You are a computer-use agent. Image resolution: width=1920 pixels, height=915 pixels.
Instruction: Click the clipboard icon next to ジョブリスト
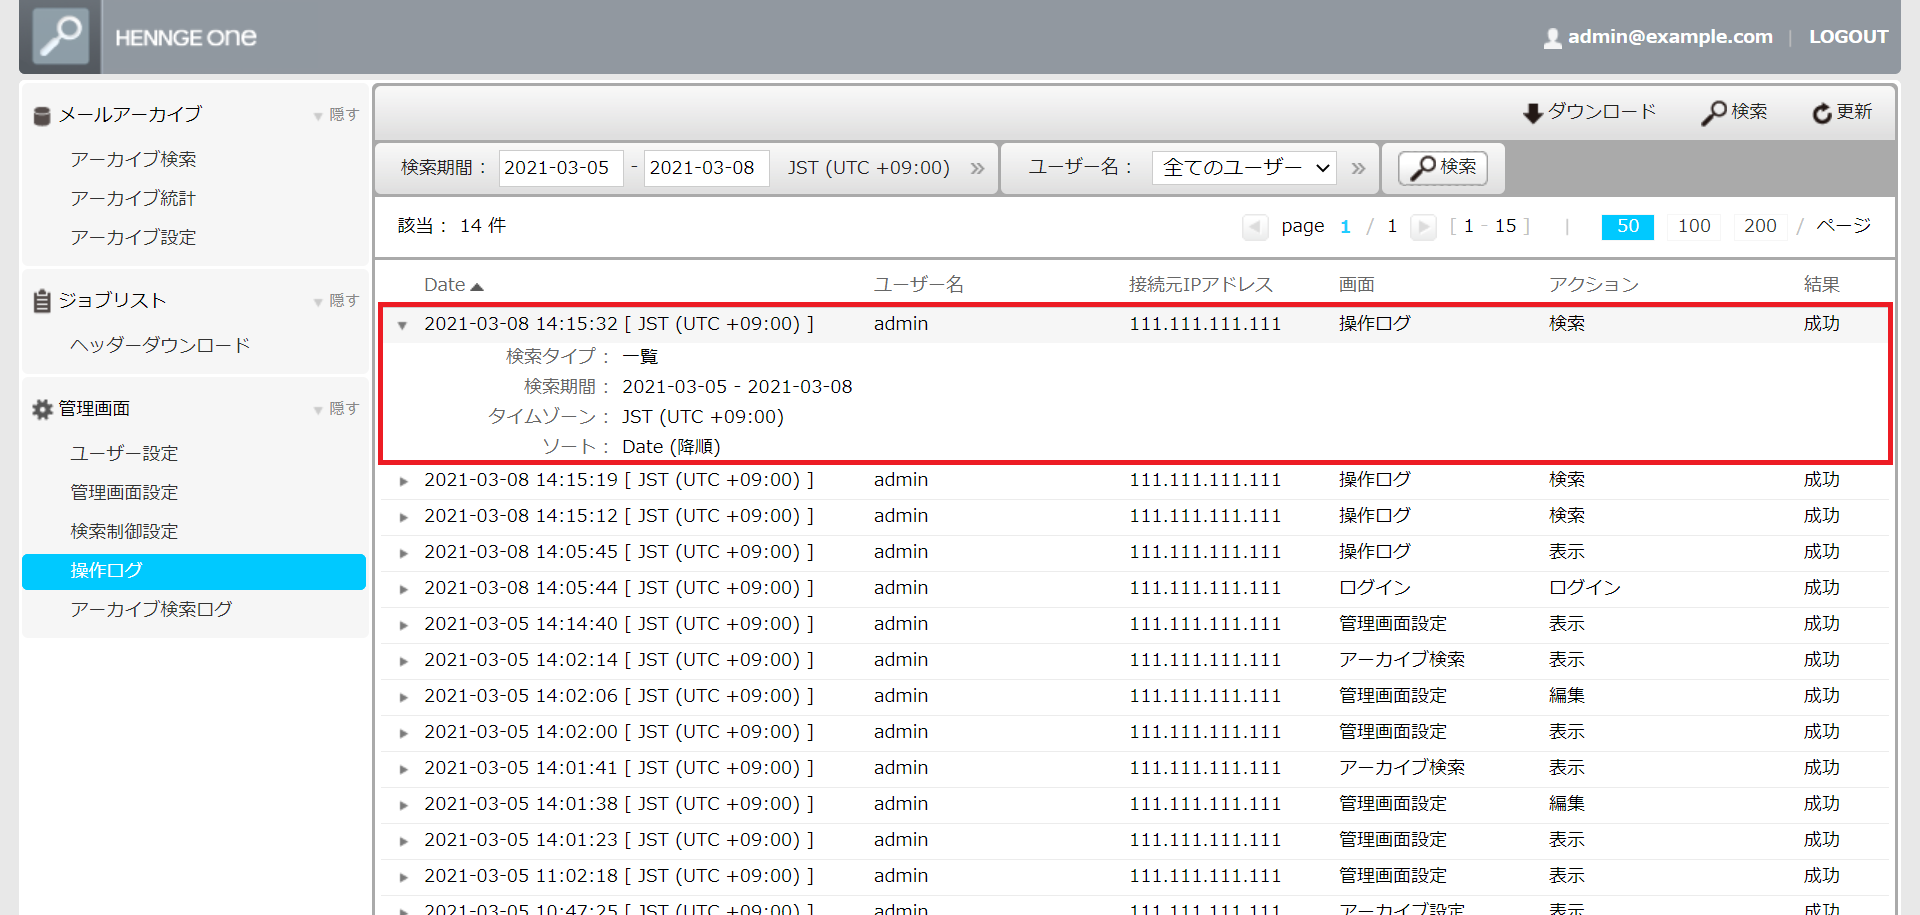[x=42, y=301]
